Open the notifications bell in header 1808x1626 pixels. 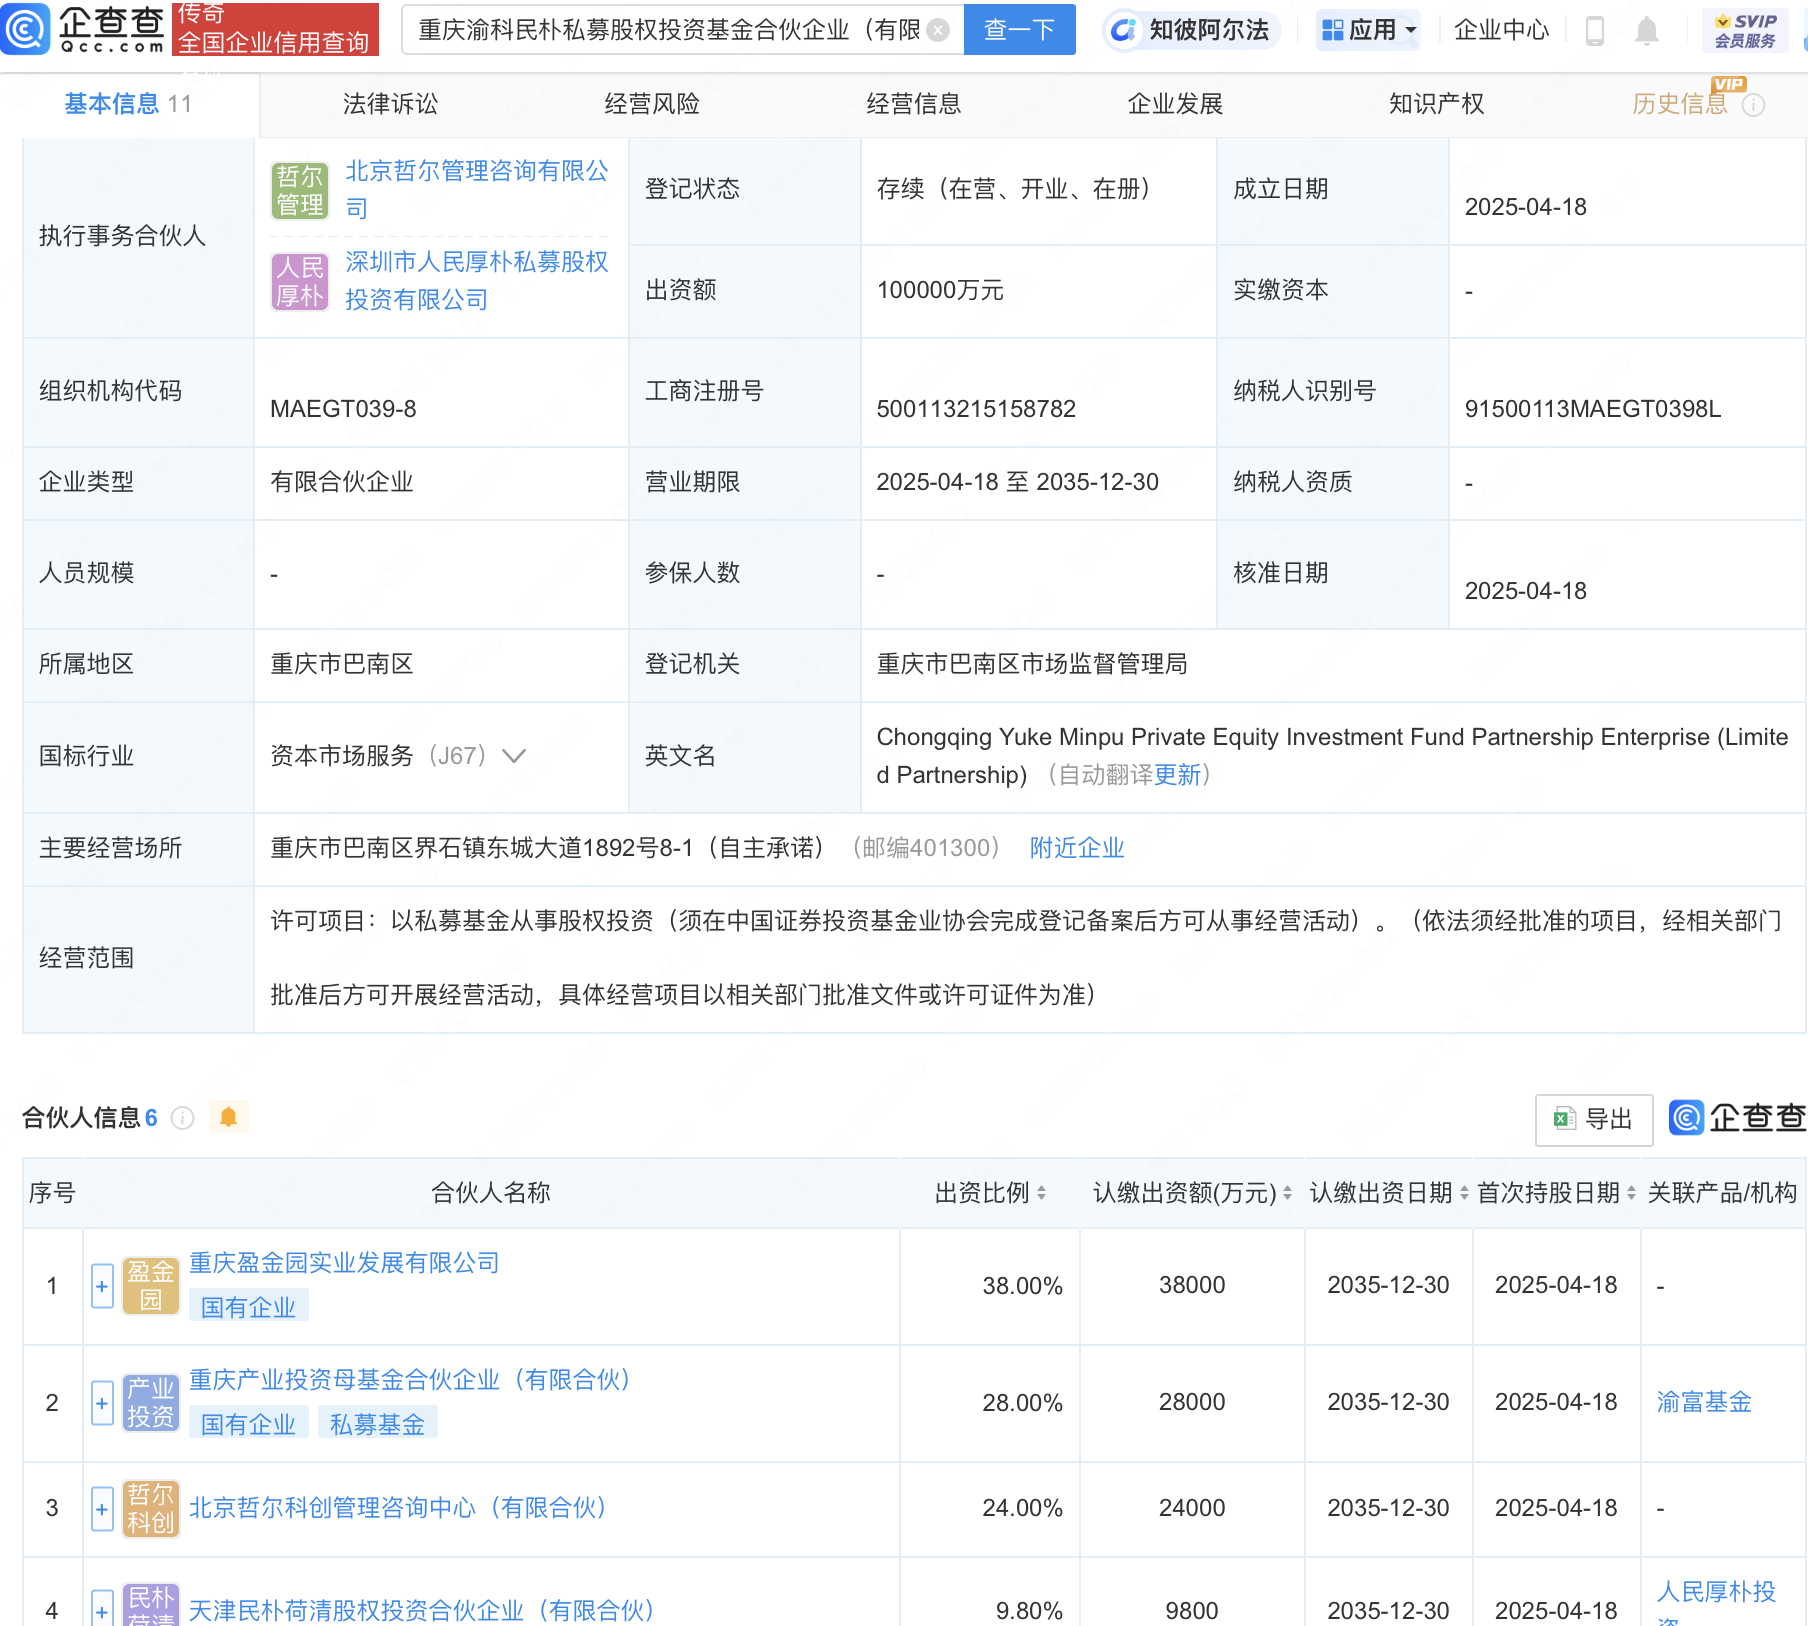click(x=1646, y=31)
